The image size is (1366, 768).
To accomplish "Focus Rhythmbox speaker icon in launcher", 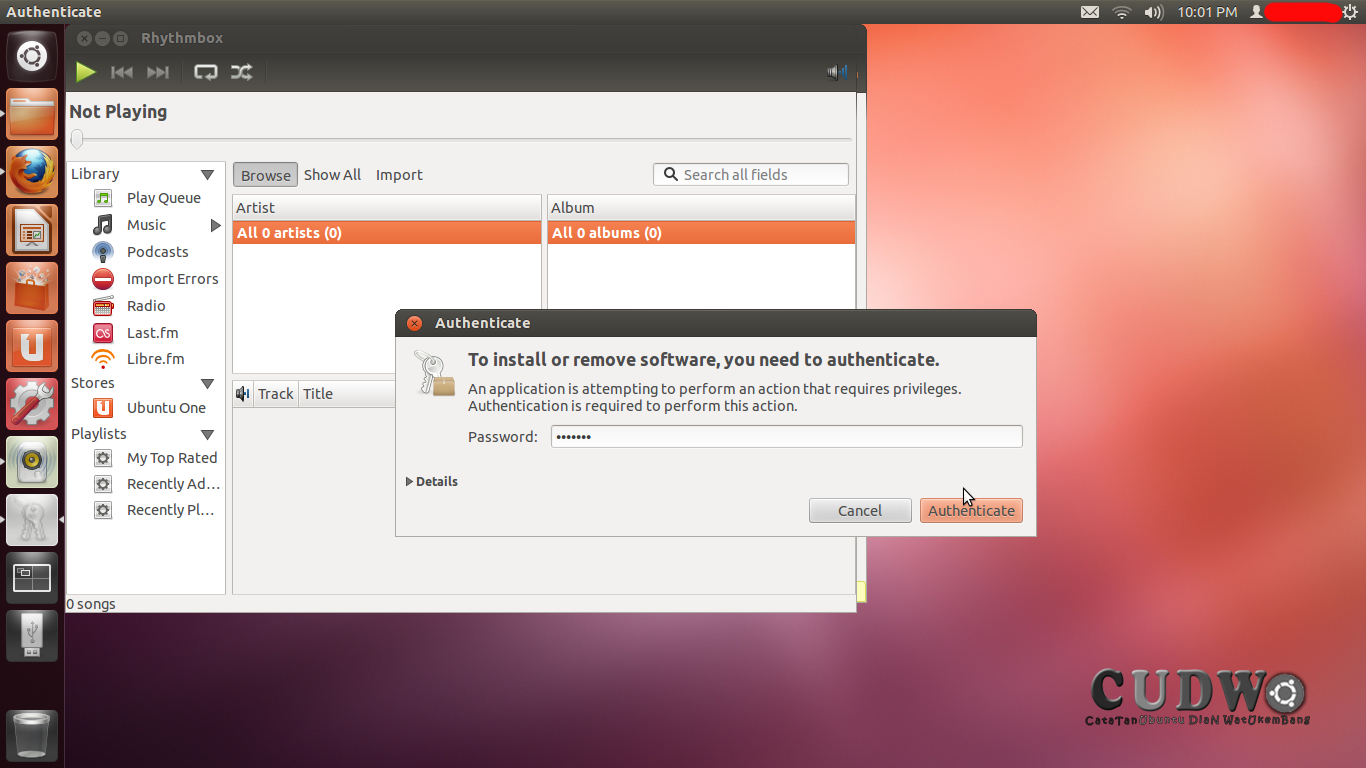I will point(32,462).
